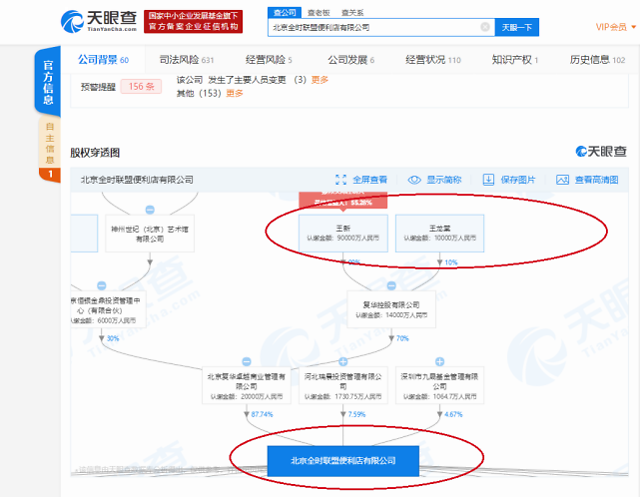Viewport: 640px width, 497px height.
Task: Switch to 经营状况 tab
Action: (x=433, y=60)
